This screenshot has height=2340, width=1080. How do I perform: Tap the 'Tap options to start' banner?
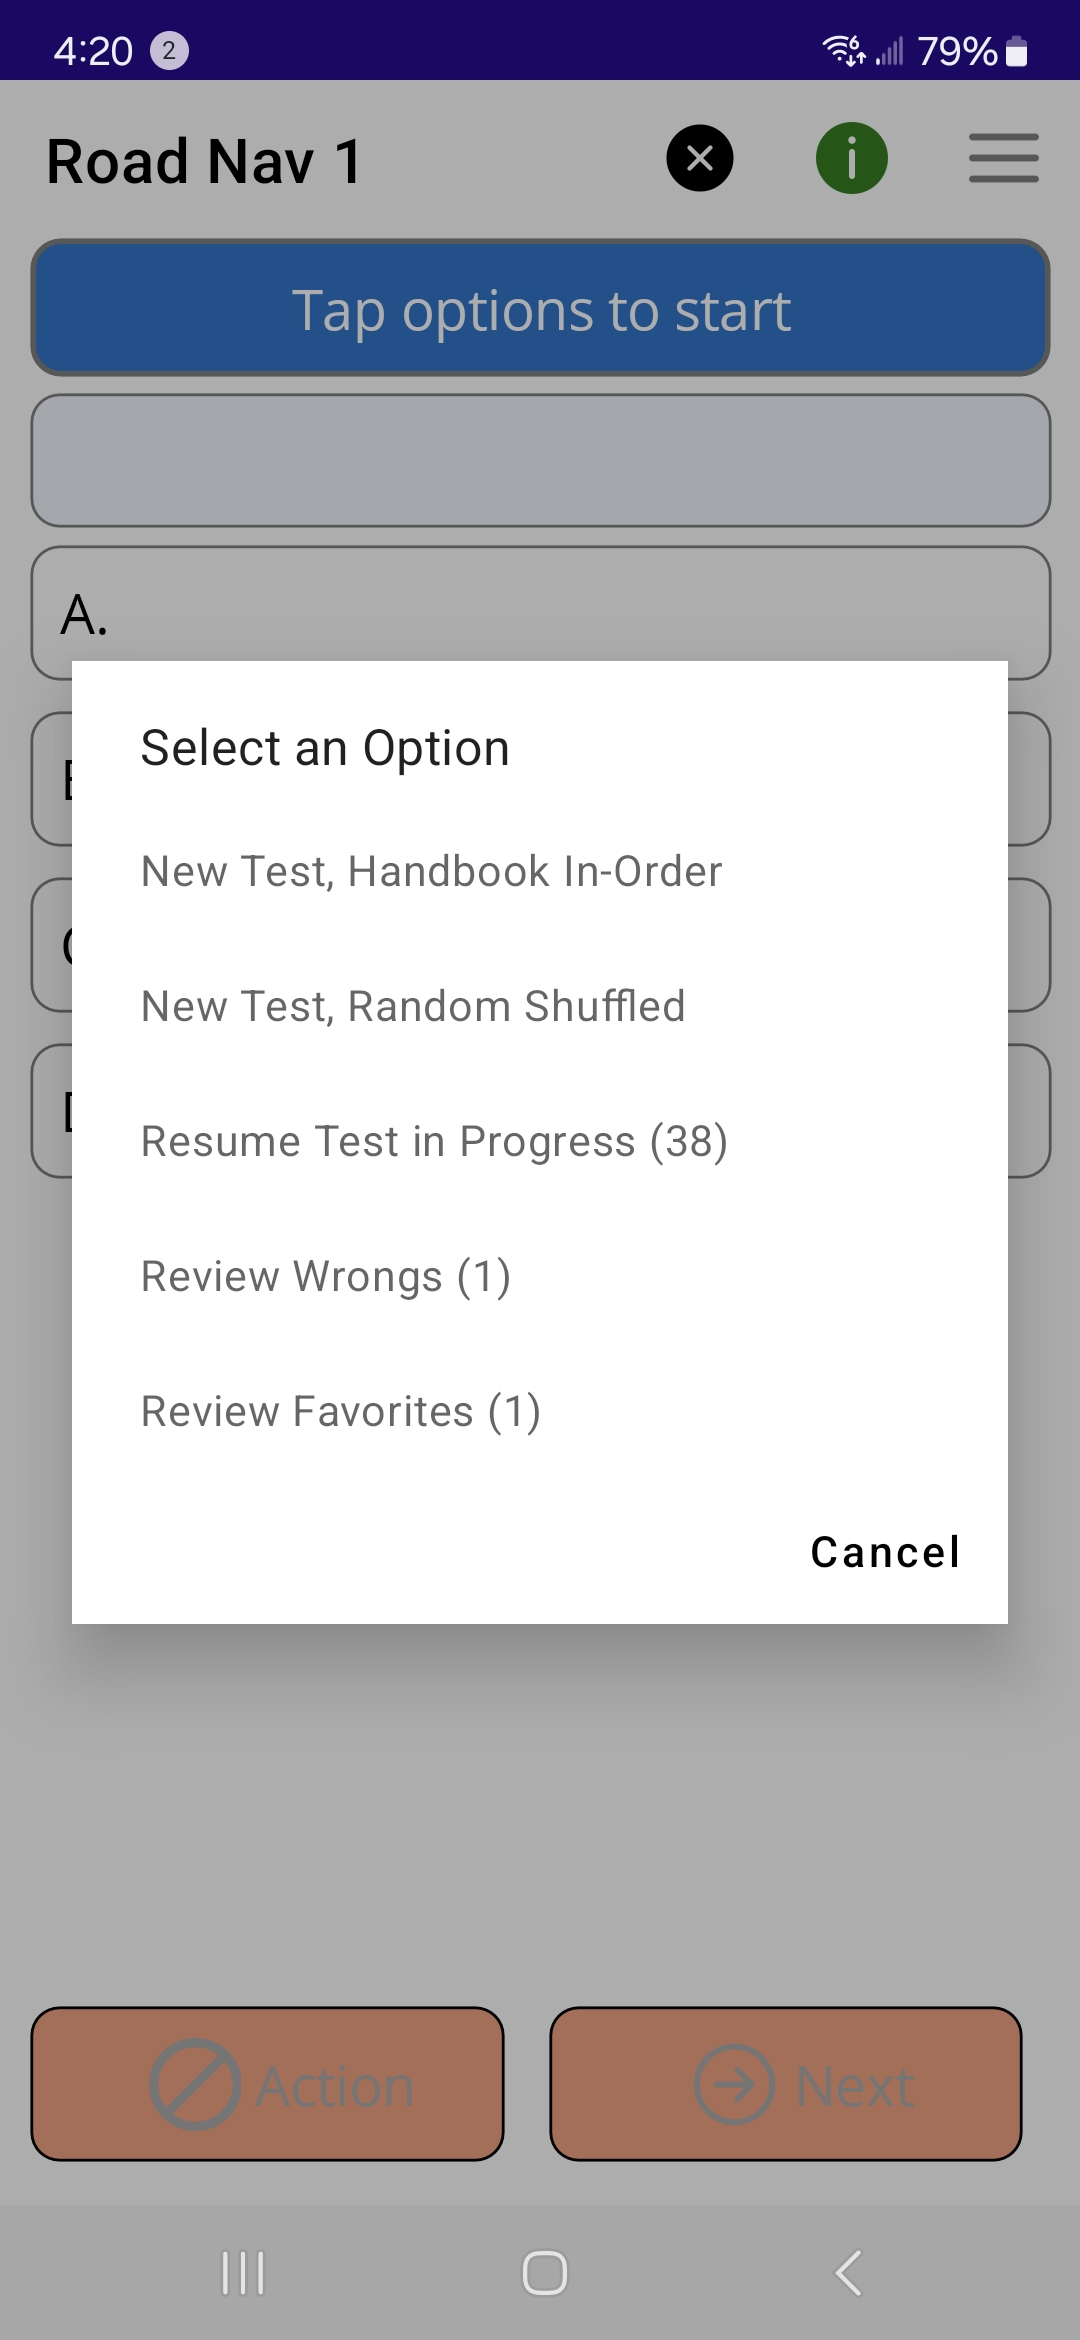[x=540, y=309]
